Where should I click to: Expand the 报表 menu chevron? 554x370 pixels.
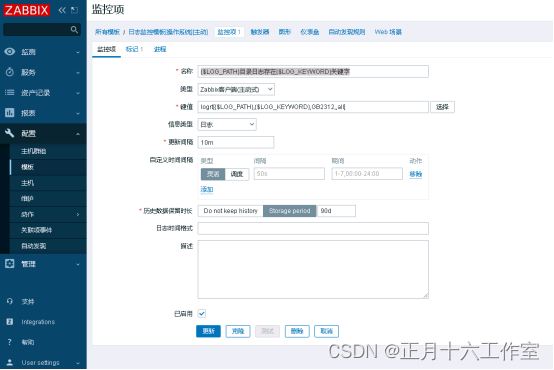pos(78,113)
